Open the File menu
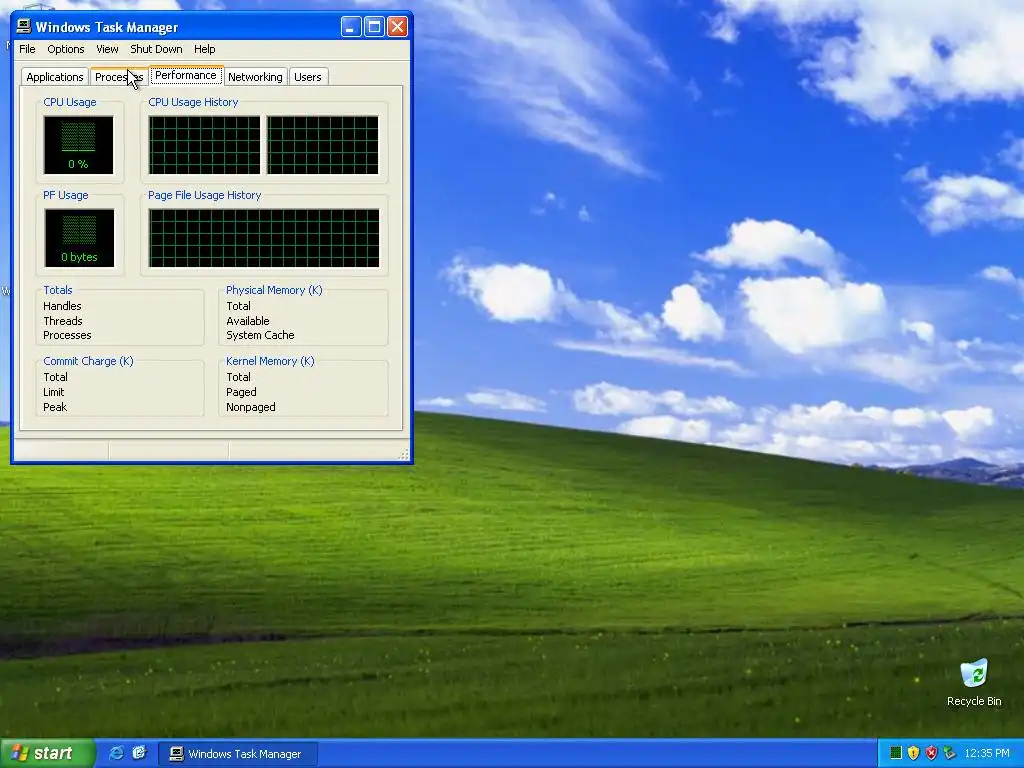The image size is (1024, 768). [27, 49]
